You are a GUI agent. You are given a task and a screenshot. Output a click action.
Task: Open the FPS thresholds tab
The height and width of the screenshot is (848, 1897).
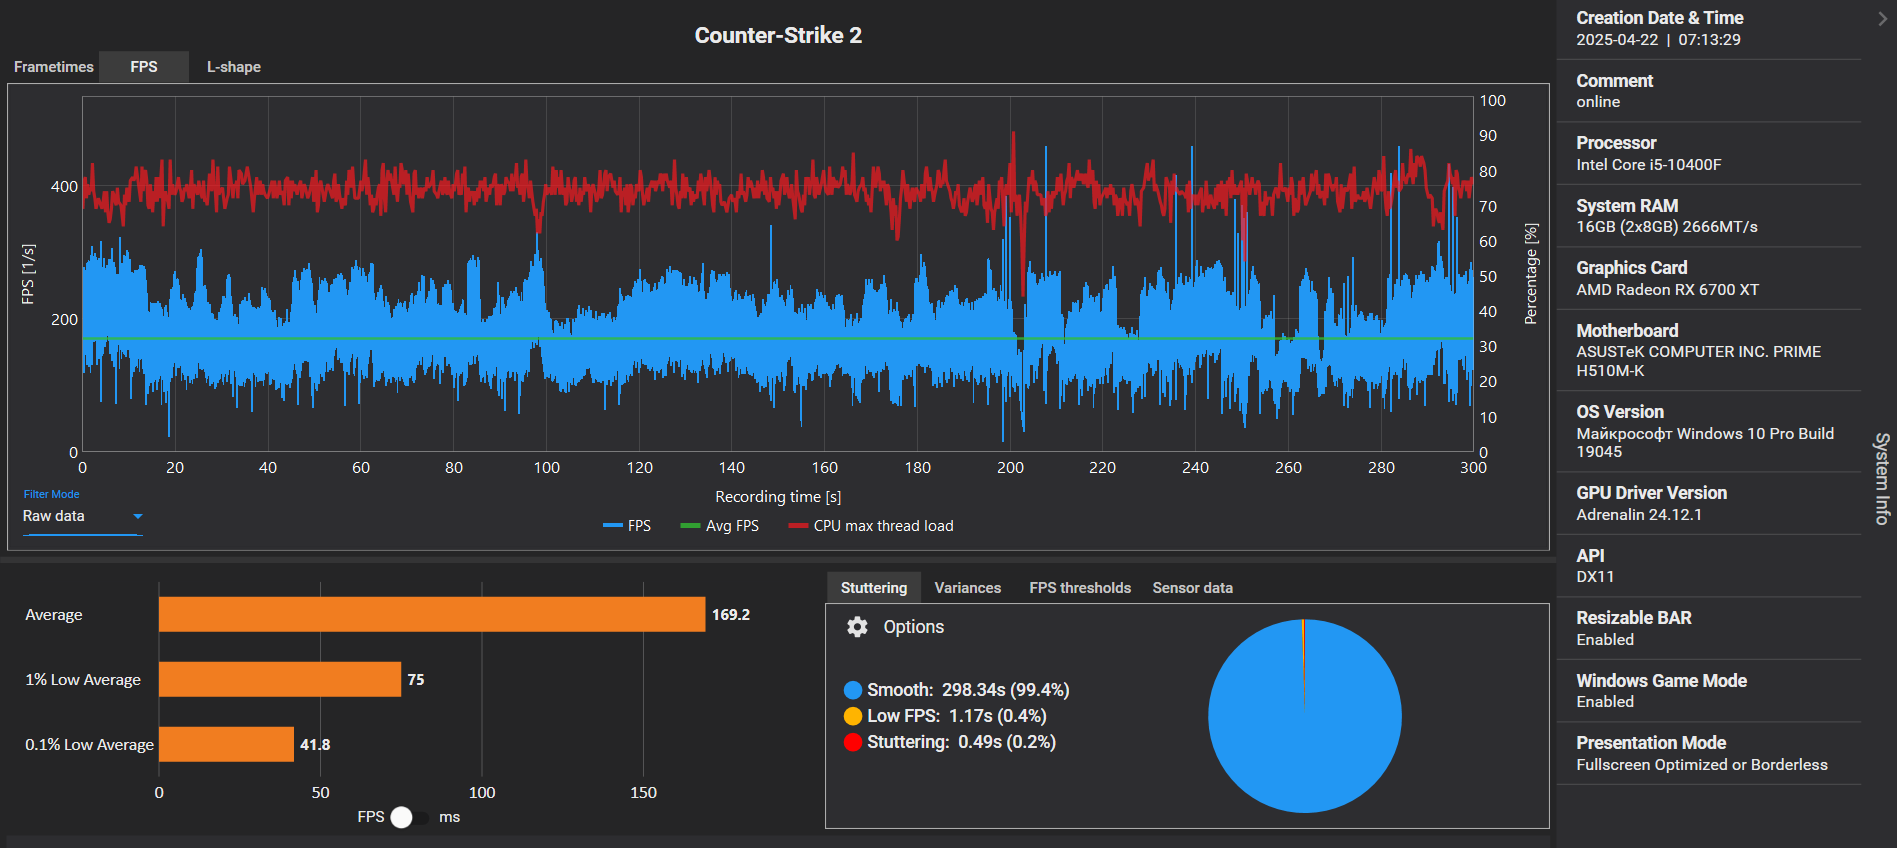pos(1080,588)
